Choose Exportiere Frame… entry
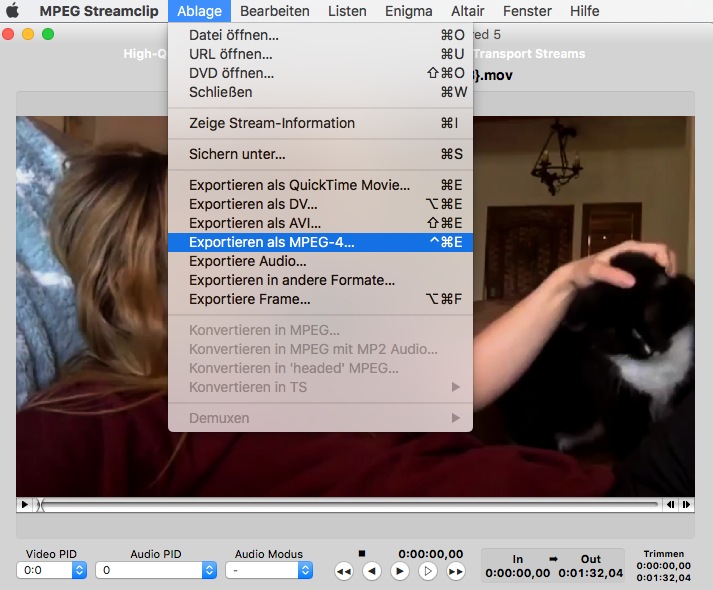Viewport: 713px width, 590px height. click(x=320, y=300)
